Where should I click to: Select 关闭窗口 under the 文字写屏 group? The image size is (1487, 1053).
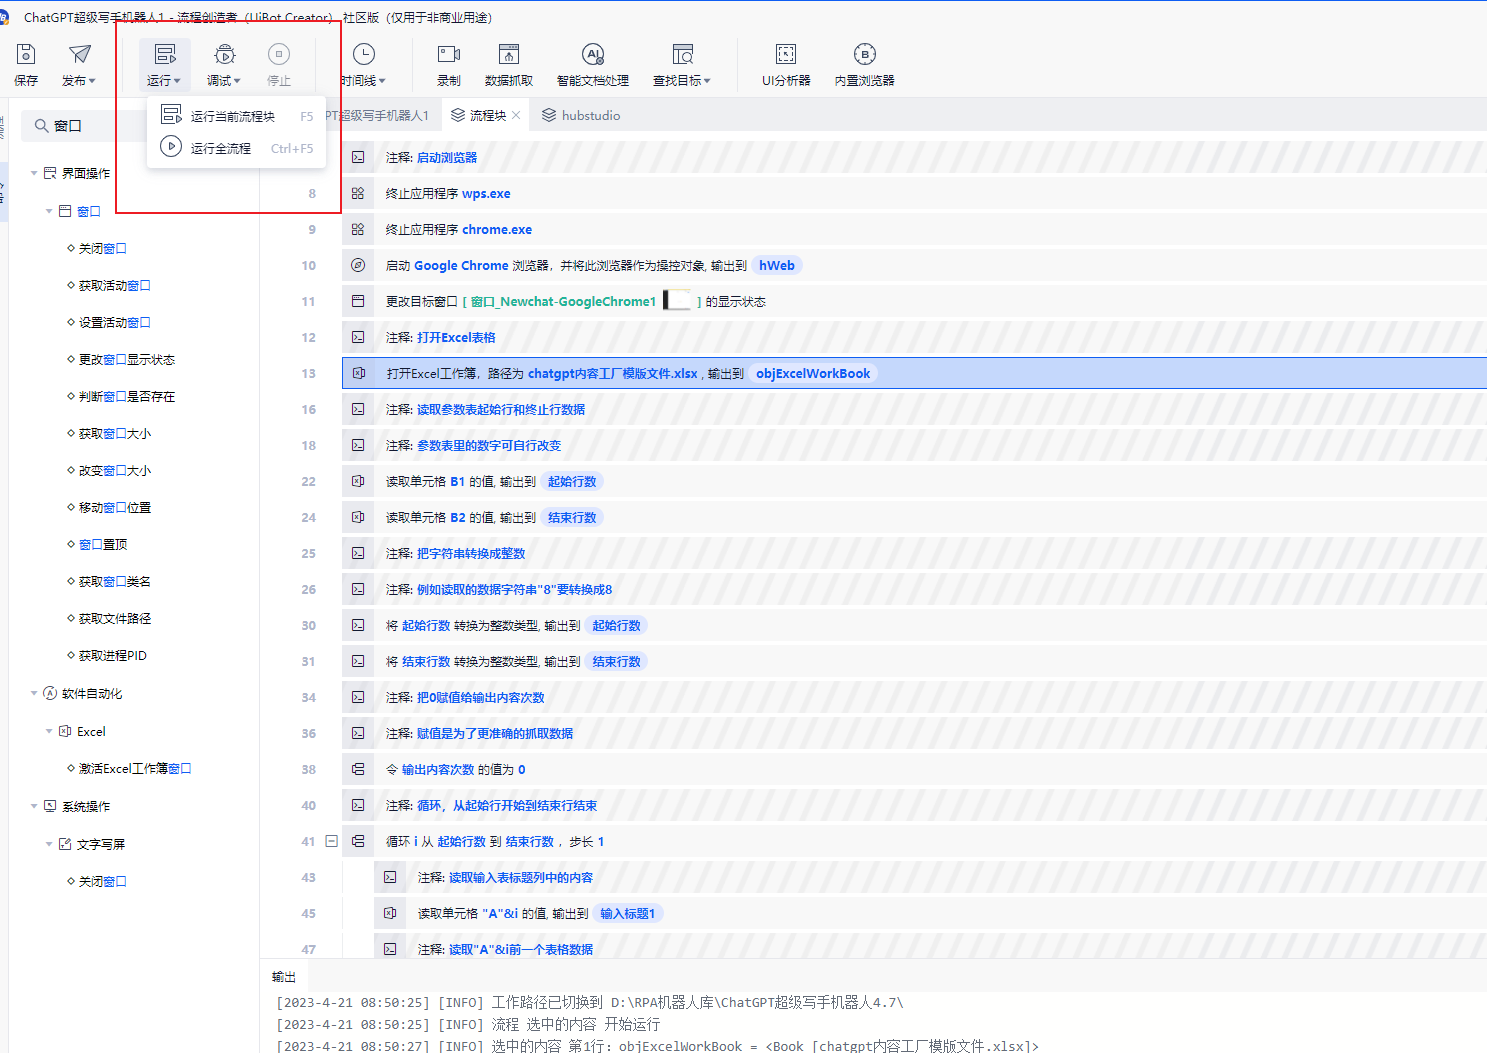point(102,882)
